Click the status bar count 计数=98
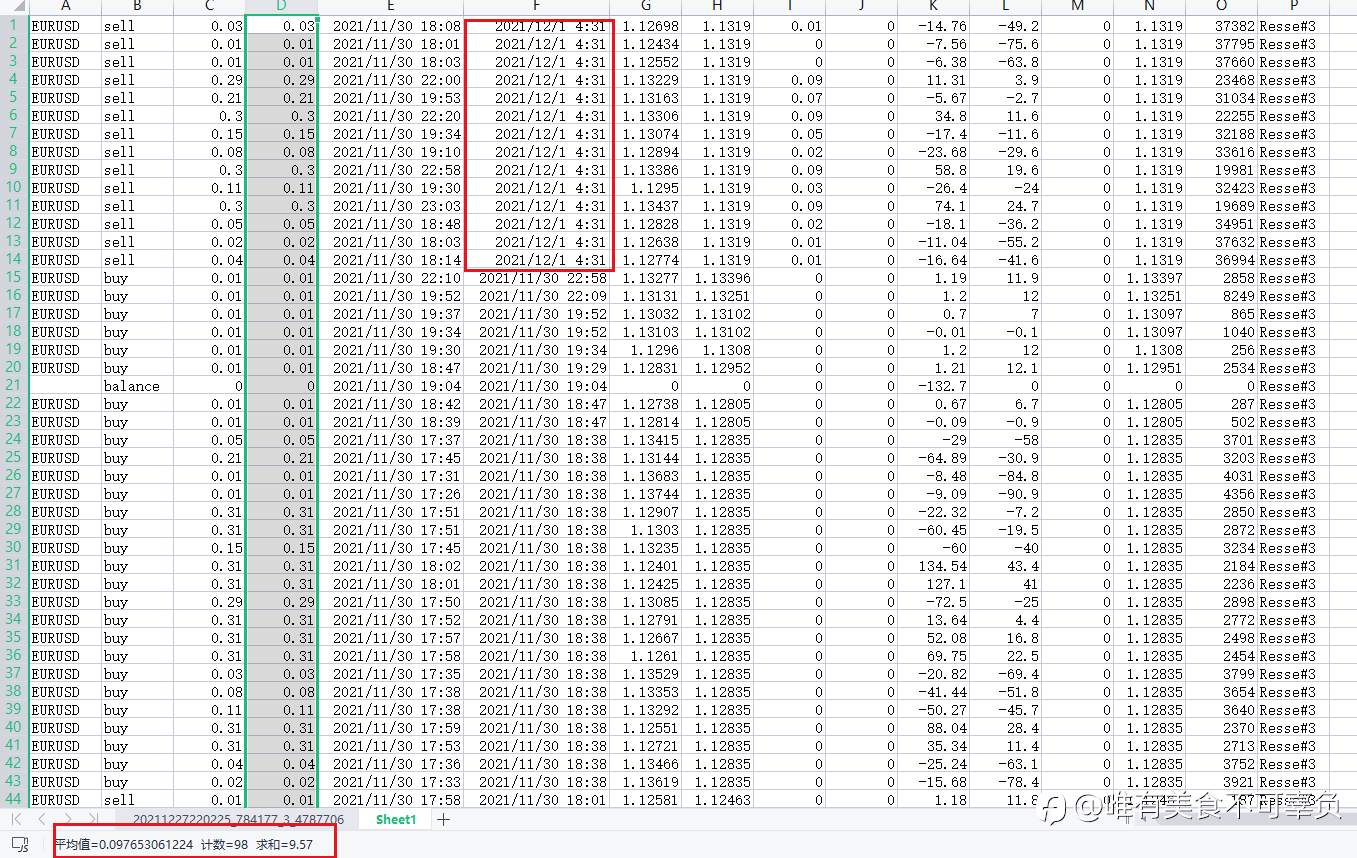Screen dimensions: 1357x858 (x=223, y=845)
